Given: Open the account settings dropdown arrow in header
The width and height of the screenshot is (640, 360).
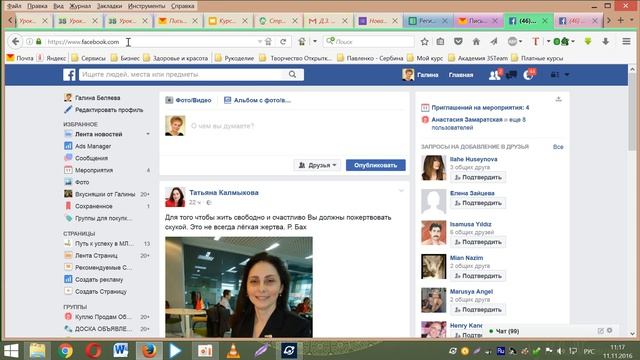Looking at the screenshot, I should 567,75.
